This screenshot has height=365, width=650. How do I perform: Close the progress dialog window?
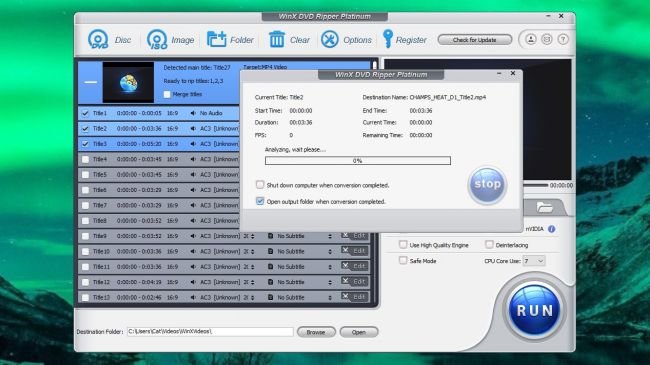click(513, 73)
